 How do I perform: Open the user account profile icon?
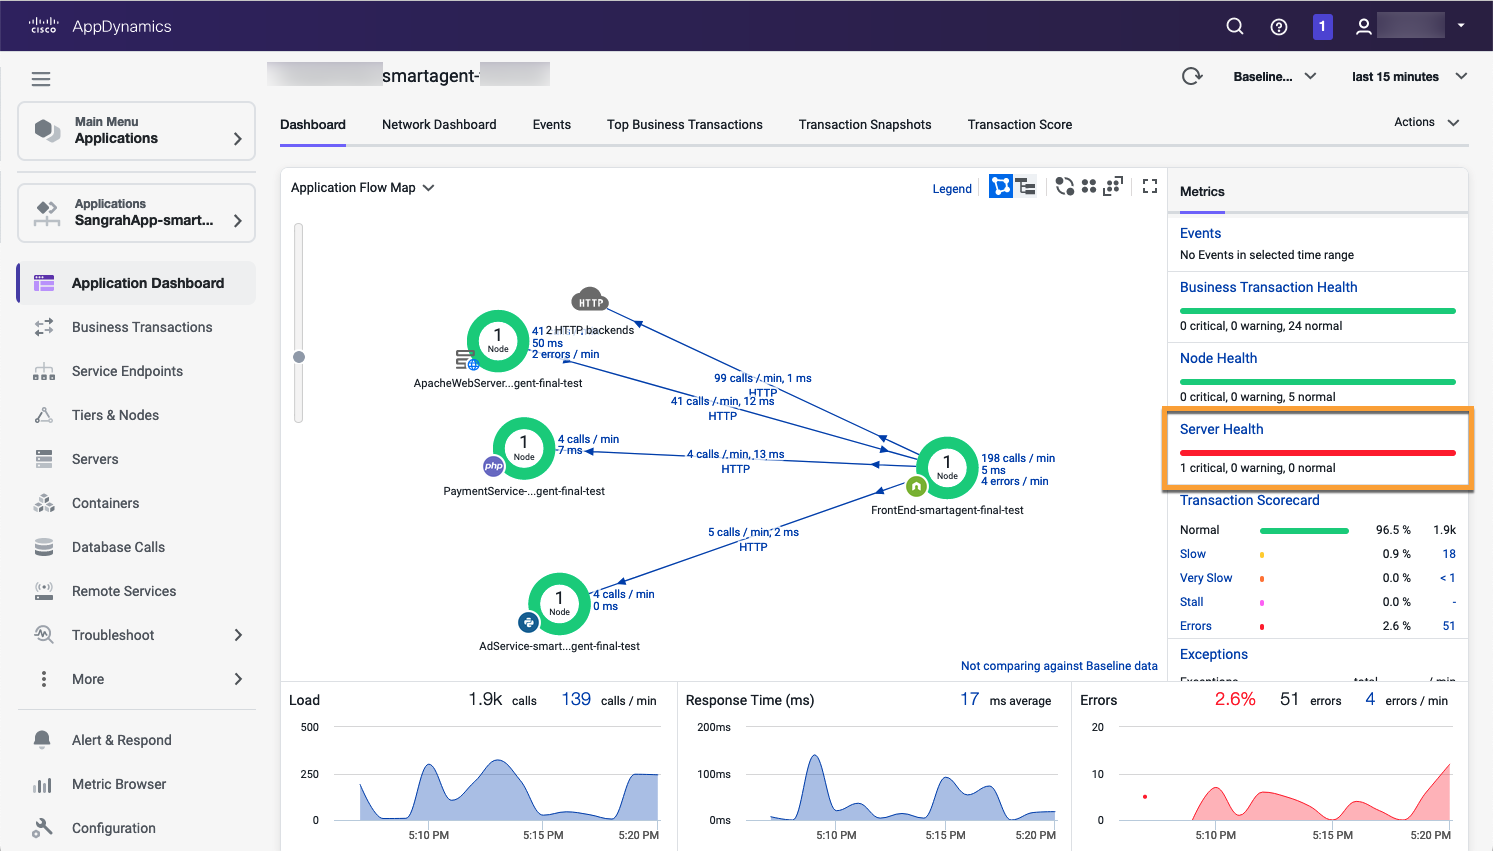pos(1363,27)
